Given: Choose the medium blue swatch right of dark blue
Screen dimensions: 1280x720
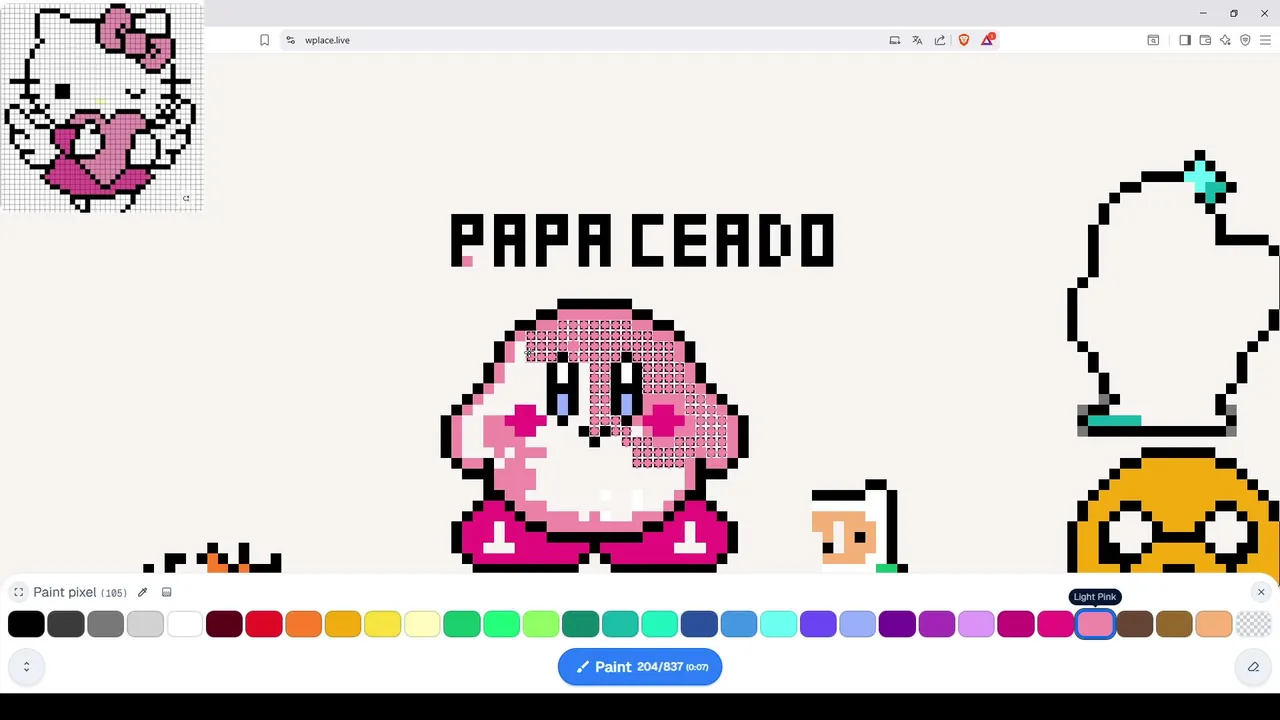Looking at the screenshot, I should coord(739,624).
